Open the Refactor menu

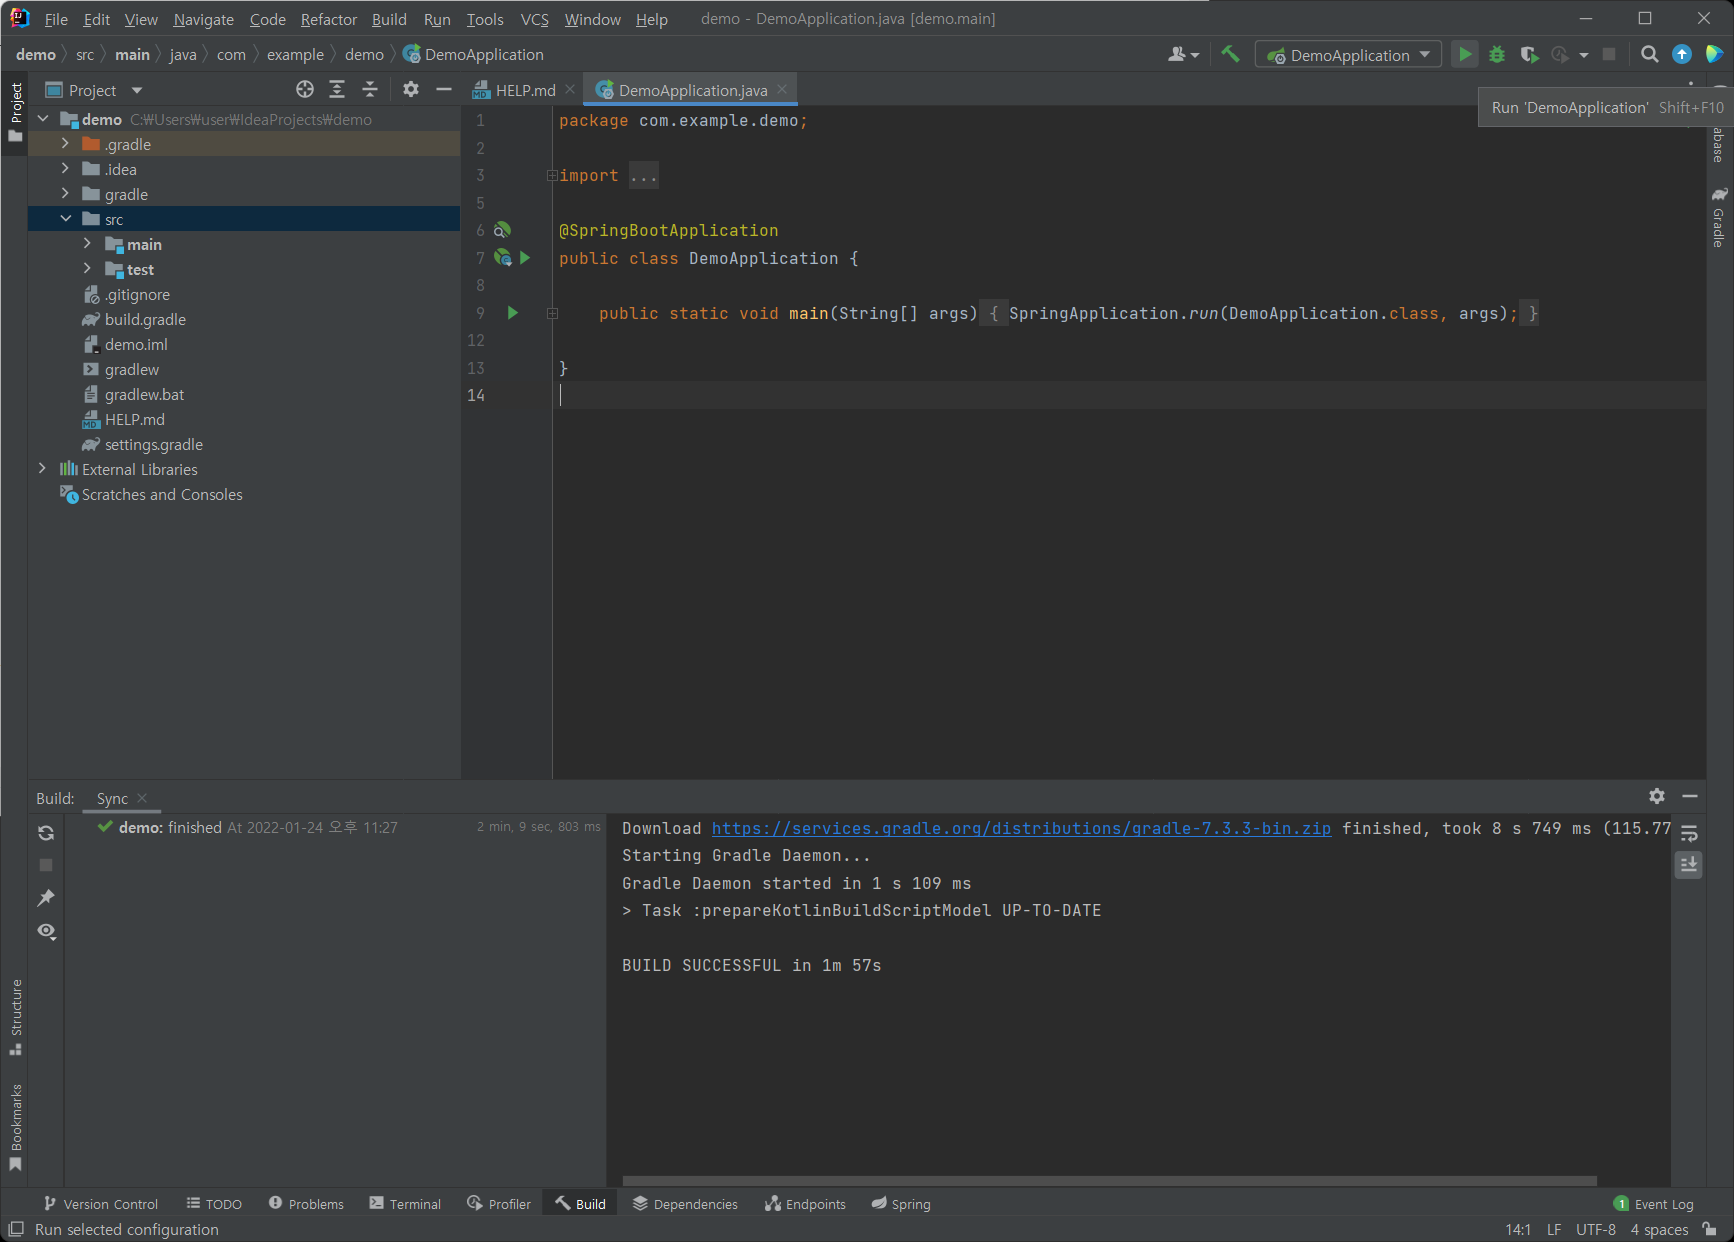tap(329, 19)
